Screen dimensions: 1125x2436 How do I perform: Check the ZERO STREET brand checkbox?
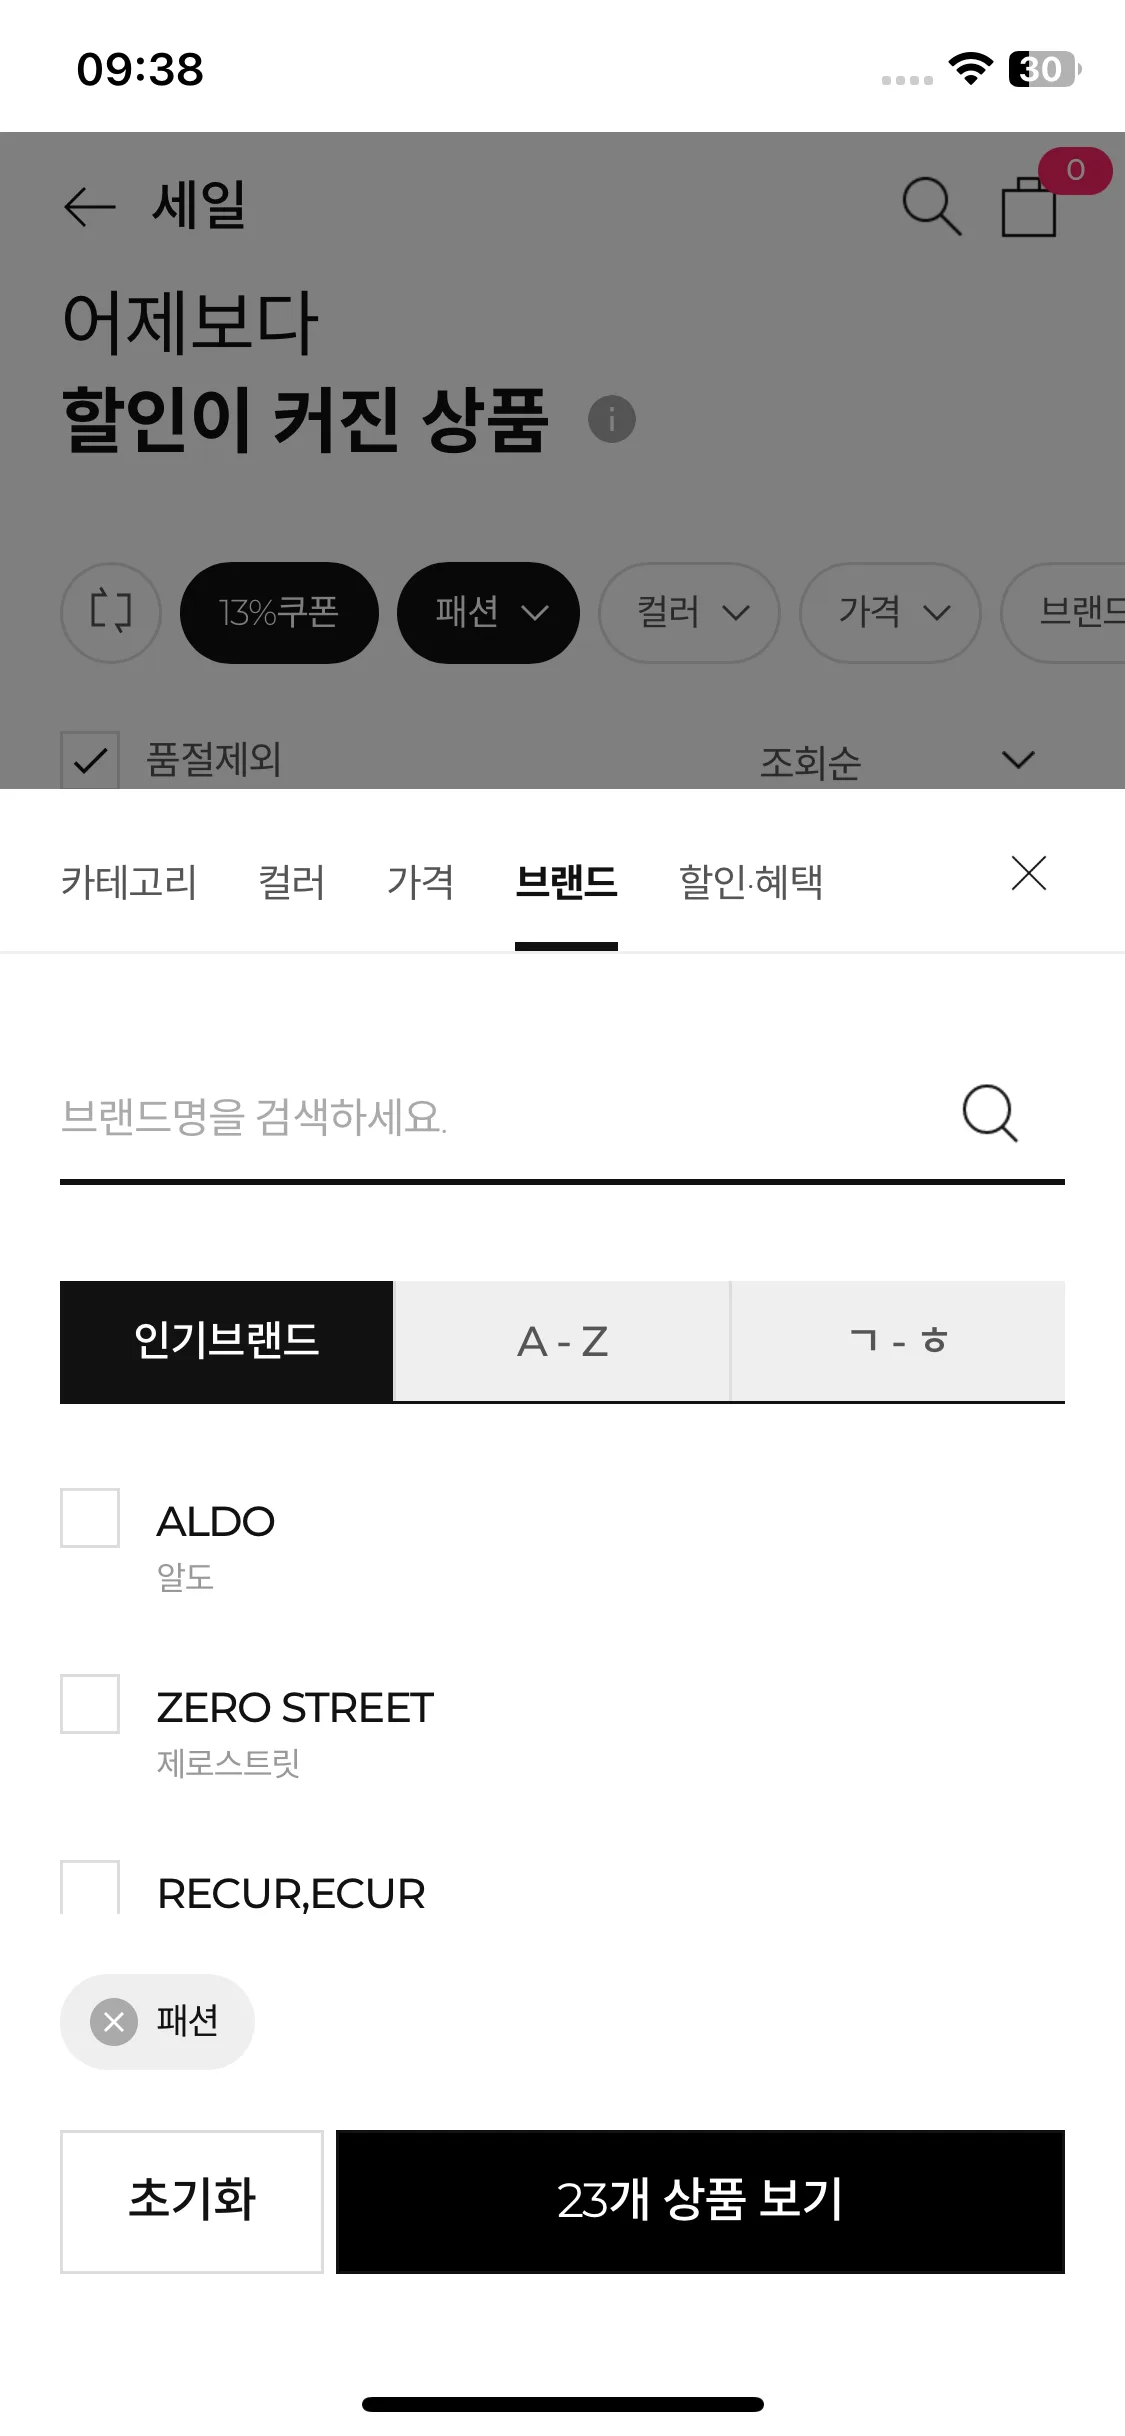pyautogui.click(x=90, y=1704)
